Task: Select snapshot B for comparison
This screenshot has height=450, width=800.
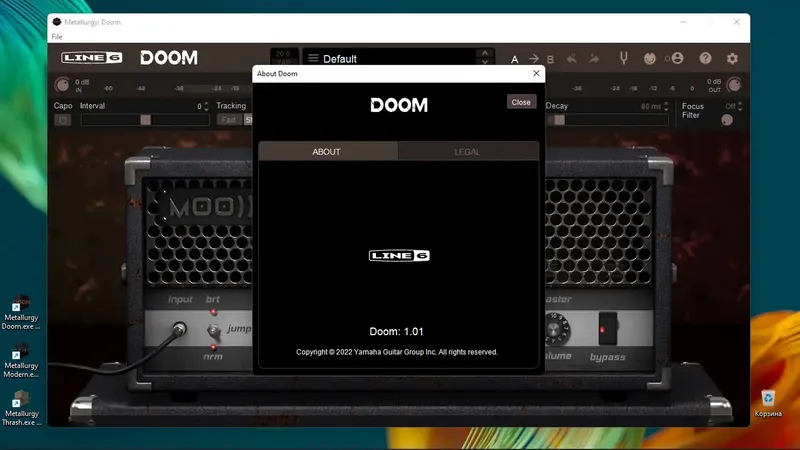Action: point(550,59)
